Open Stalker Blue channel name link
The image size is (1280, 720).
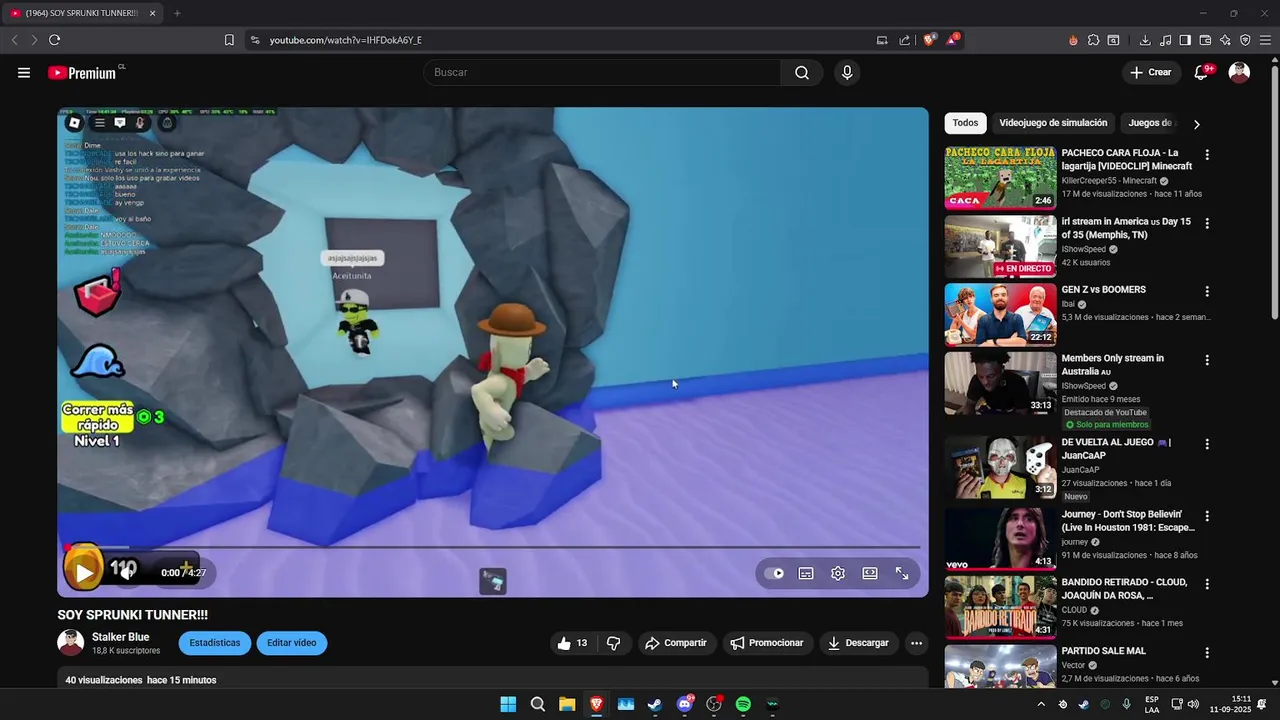(121, 637)
